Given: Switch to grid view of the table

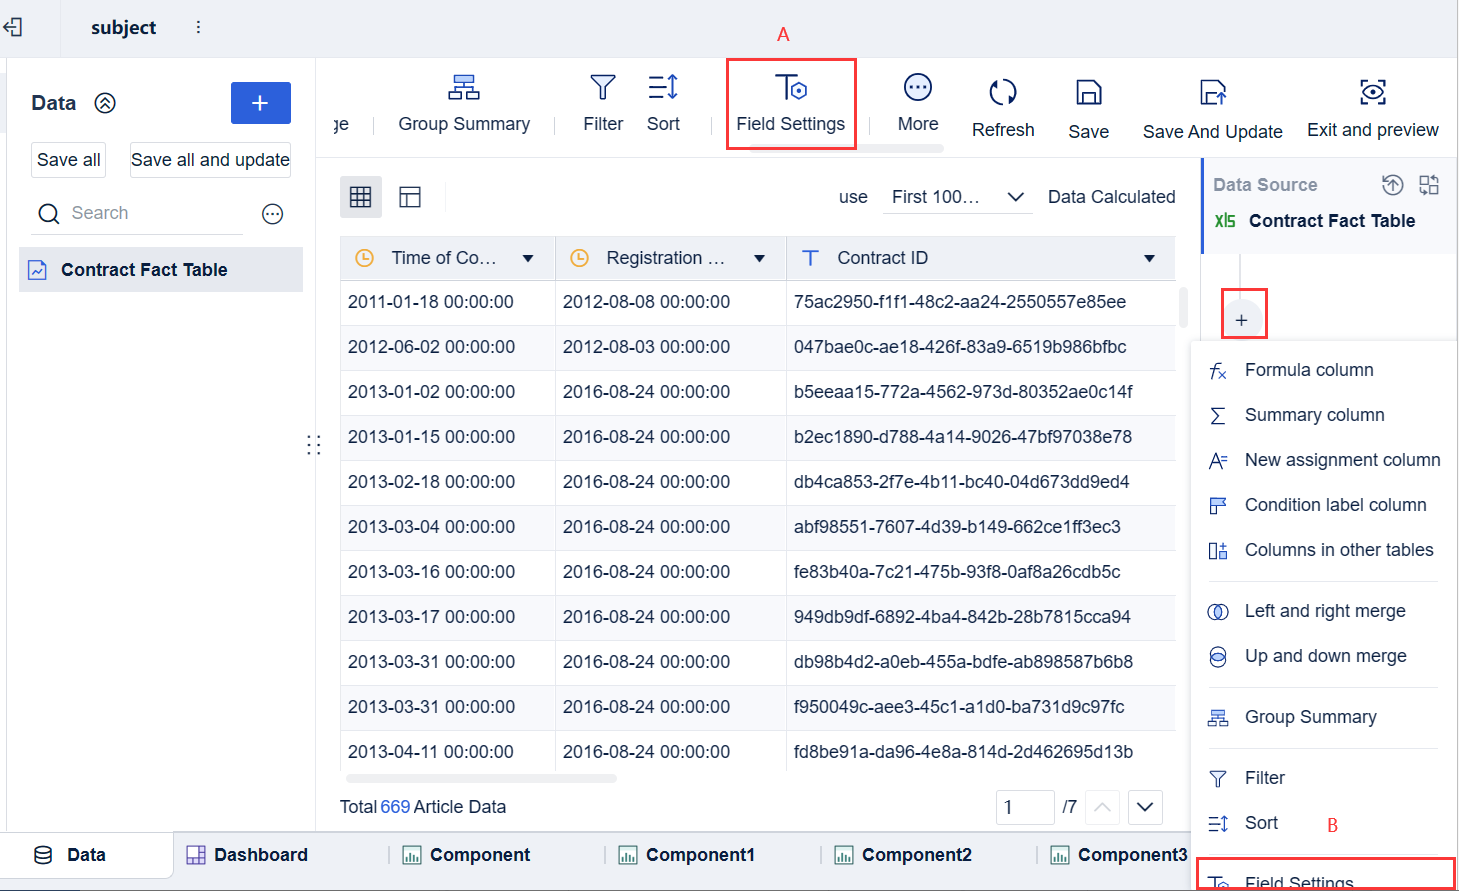Looking at the screenshot, I should pos(361,197).
